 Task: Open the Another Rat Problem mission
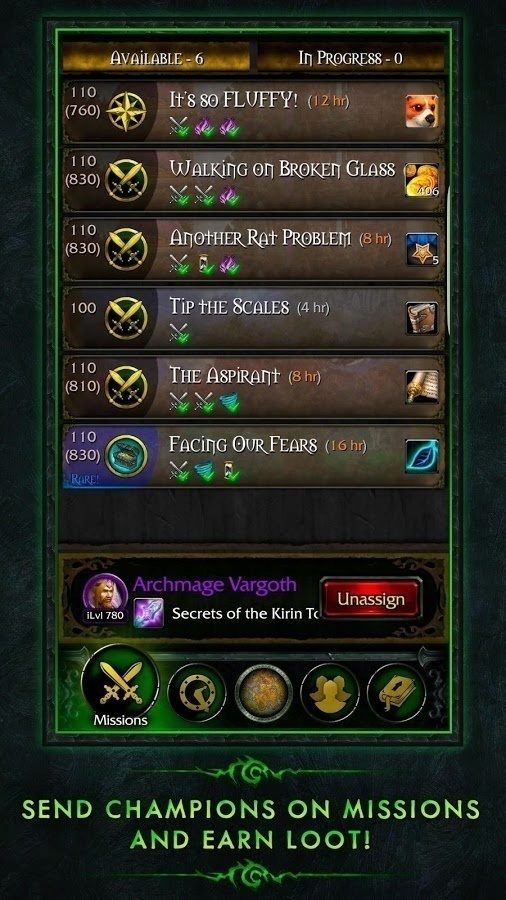point(253,249)
